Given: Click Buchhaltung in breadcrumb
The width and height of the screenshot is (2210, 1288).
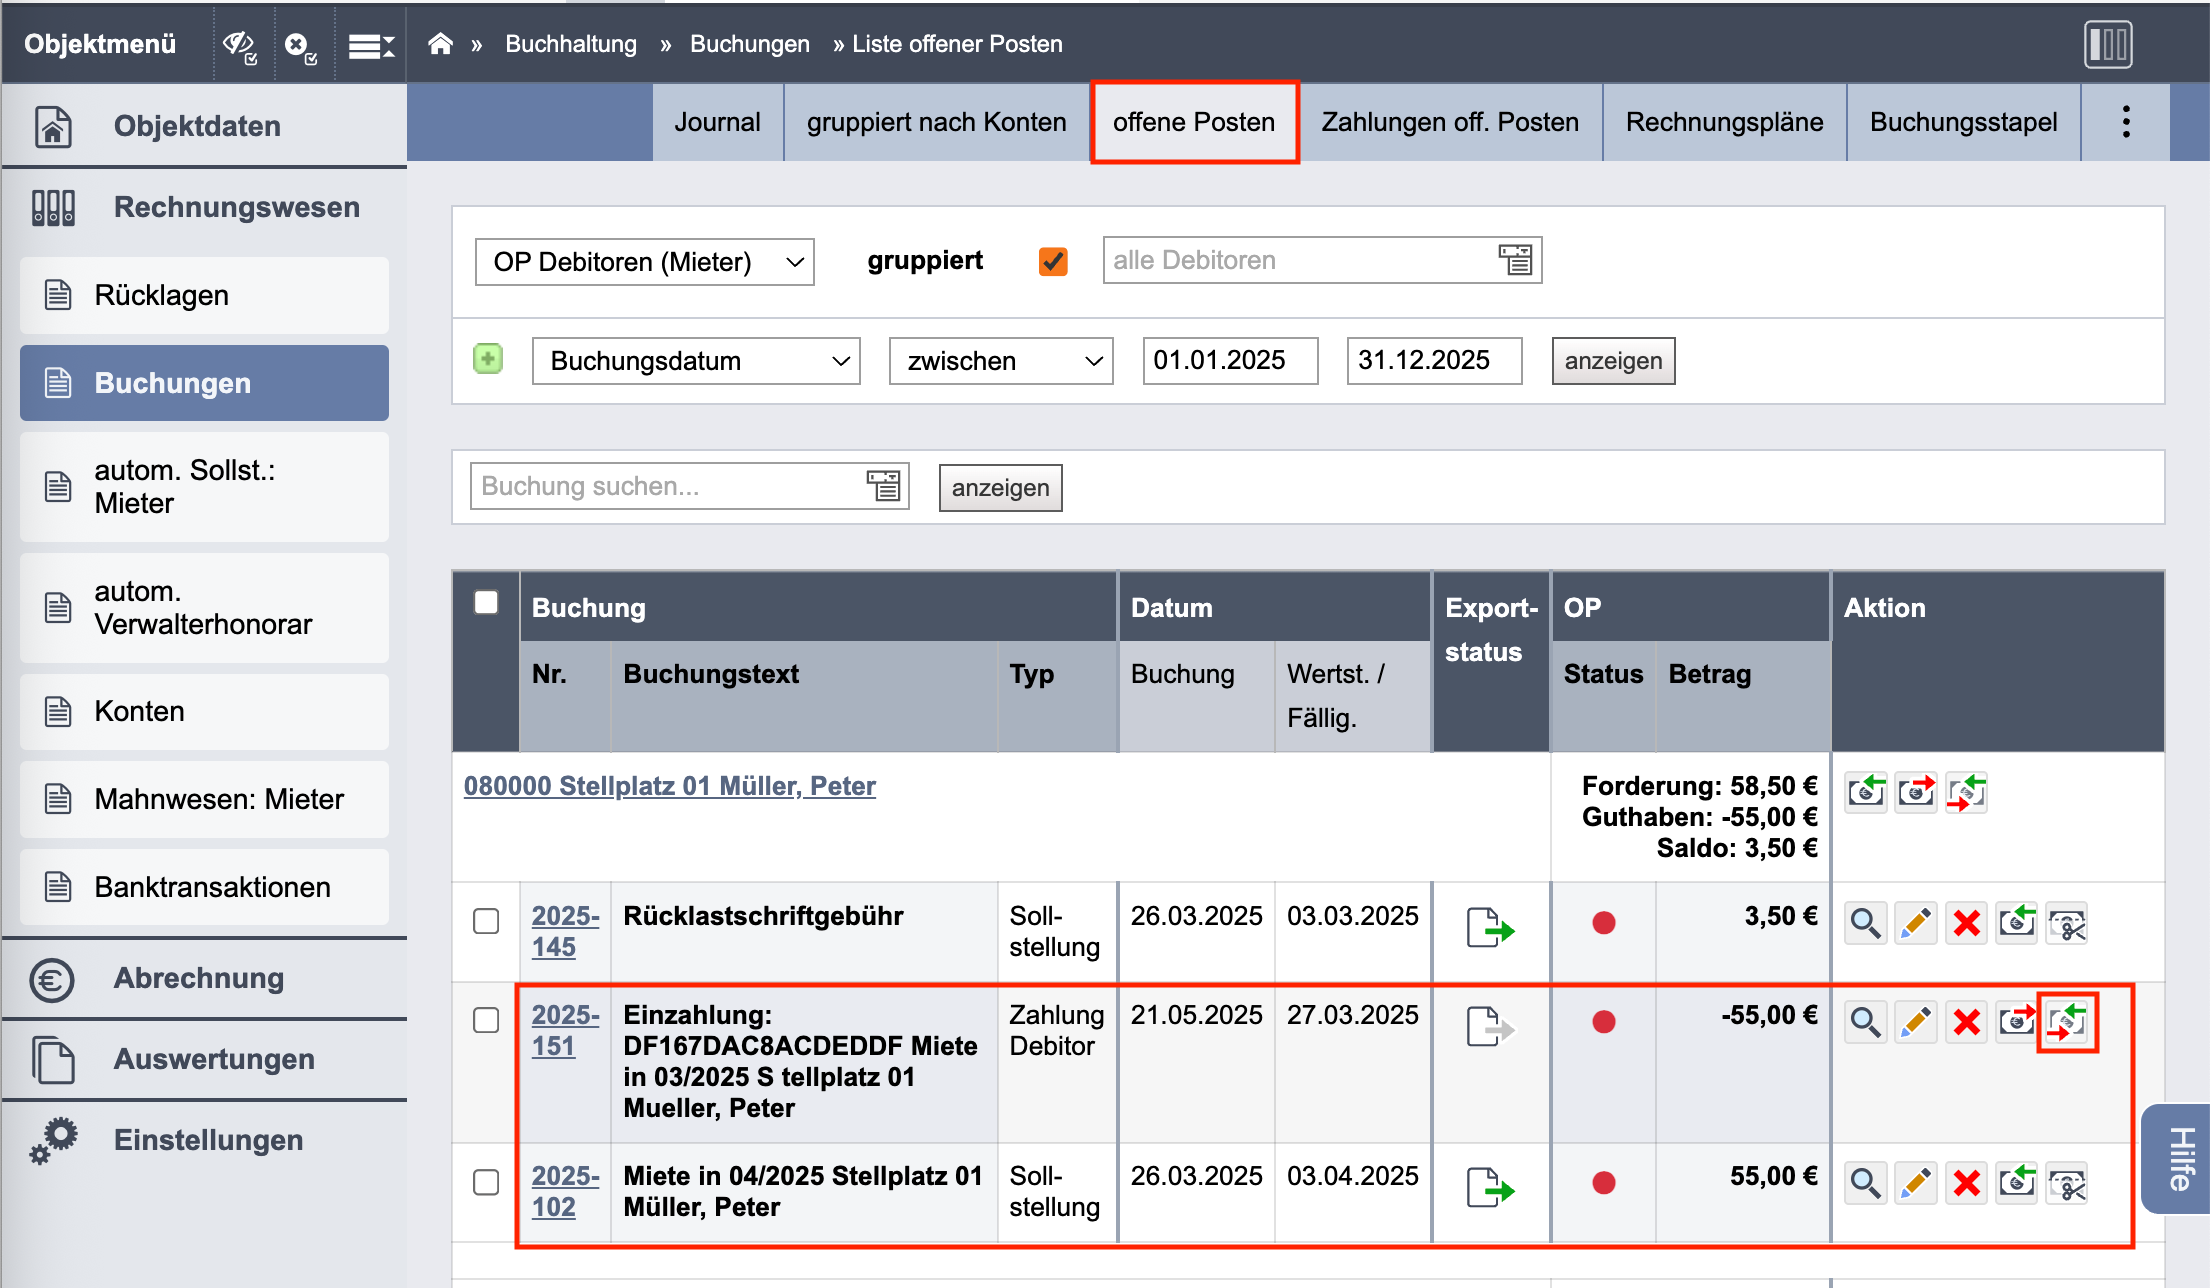Looking at the screenshot, I should click(x=571, y=44).
